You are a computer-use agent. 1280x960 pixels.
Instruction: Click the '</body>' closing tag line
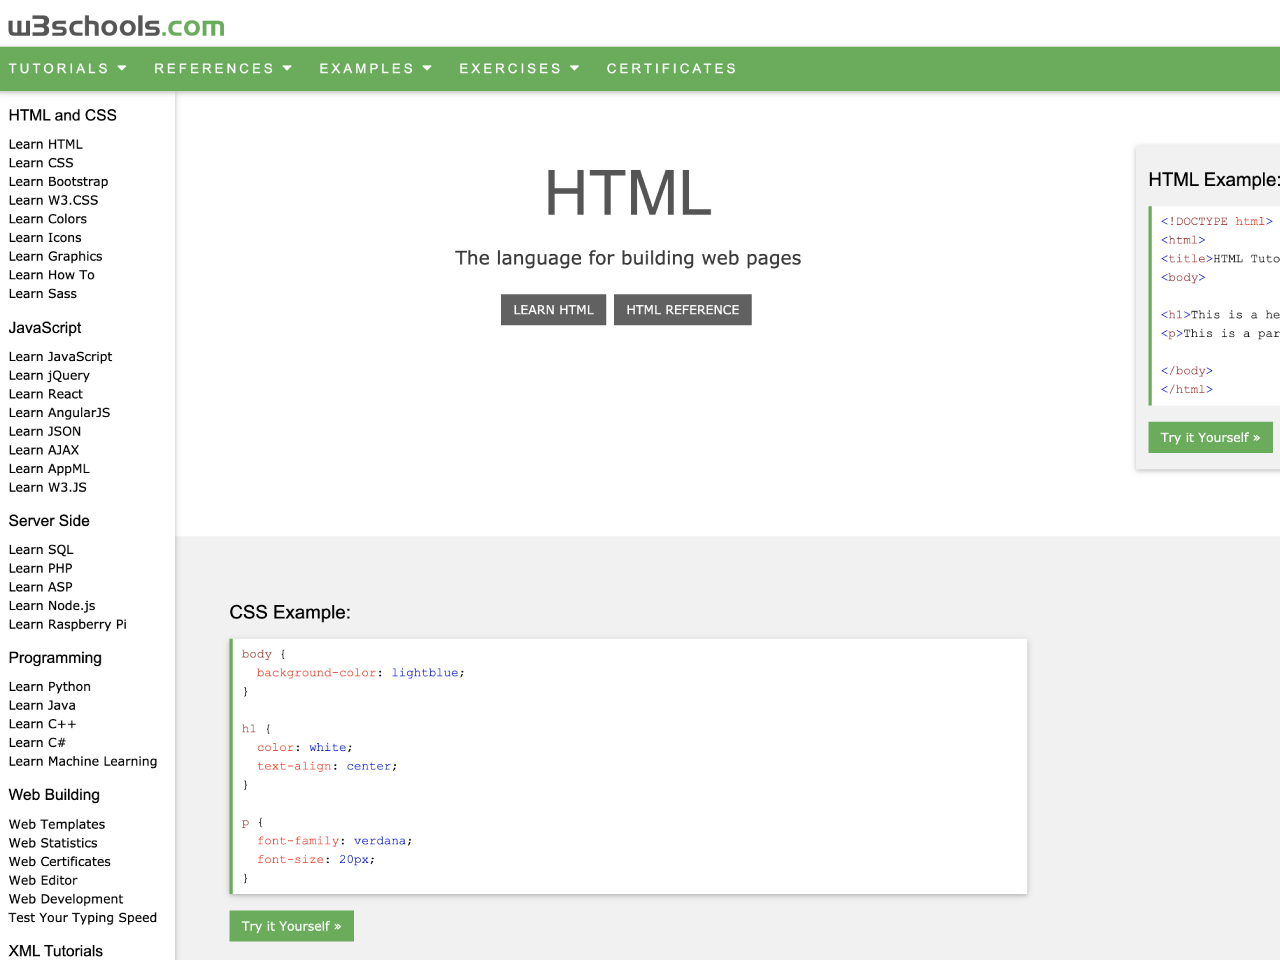1187,371
